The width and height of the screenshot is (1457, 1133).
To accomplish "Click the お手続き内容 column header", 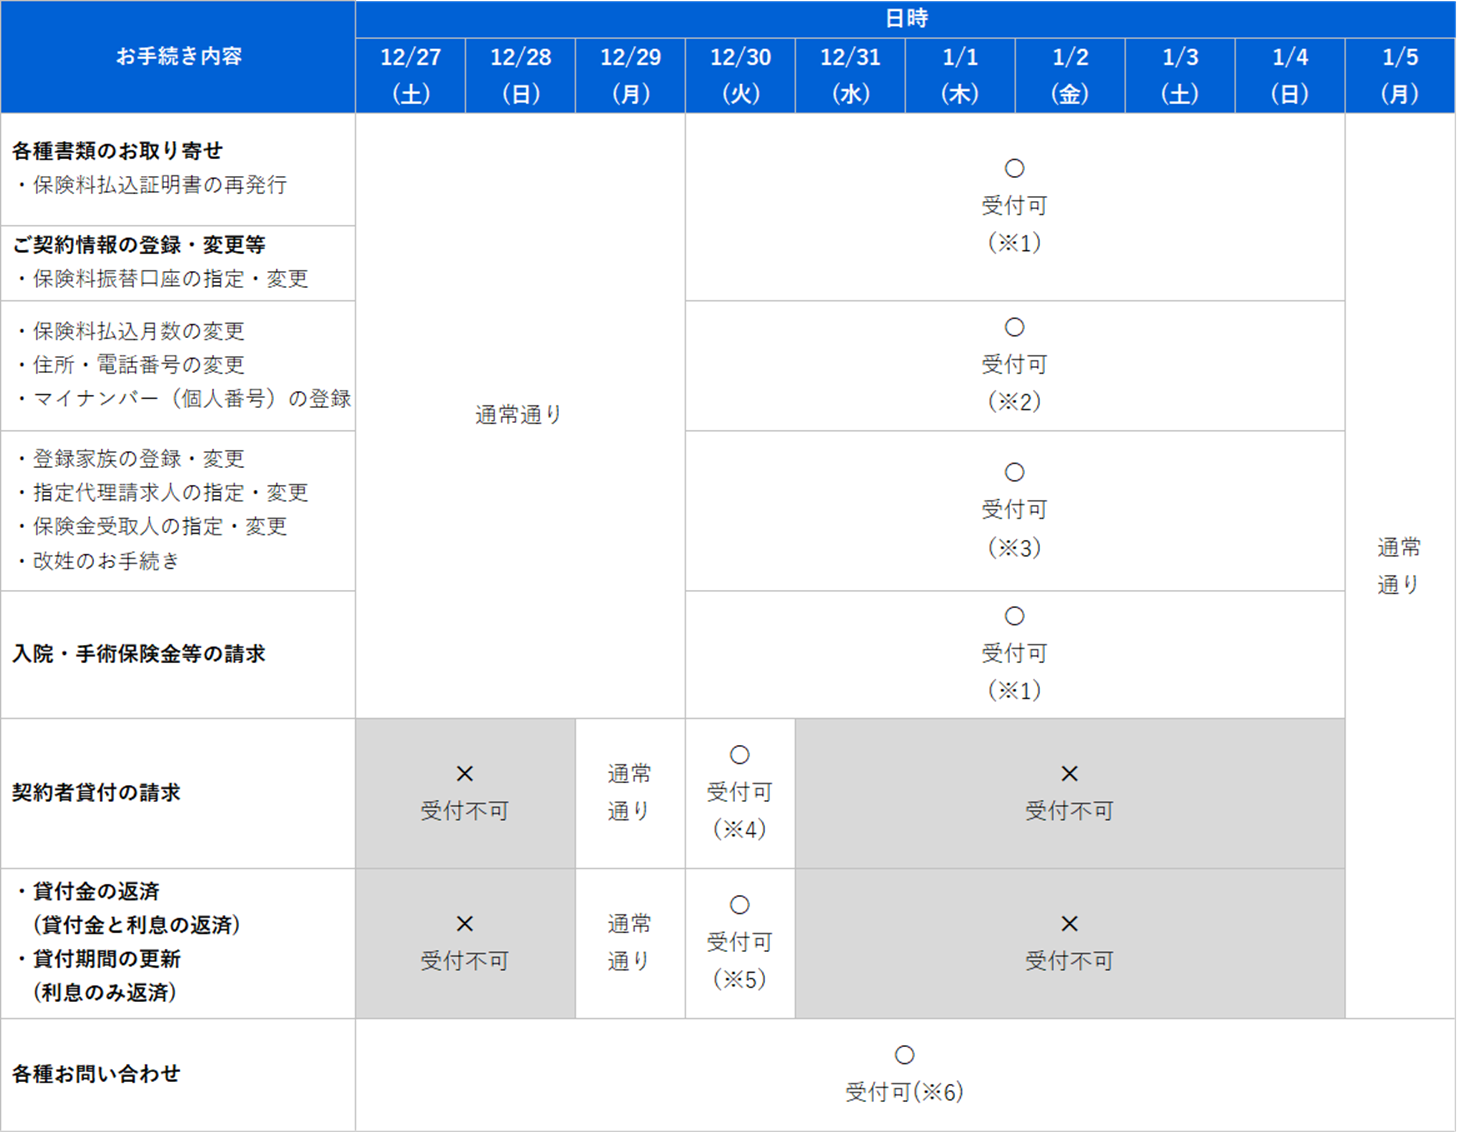I will pyautogui.click(x=178, y=56).
